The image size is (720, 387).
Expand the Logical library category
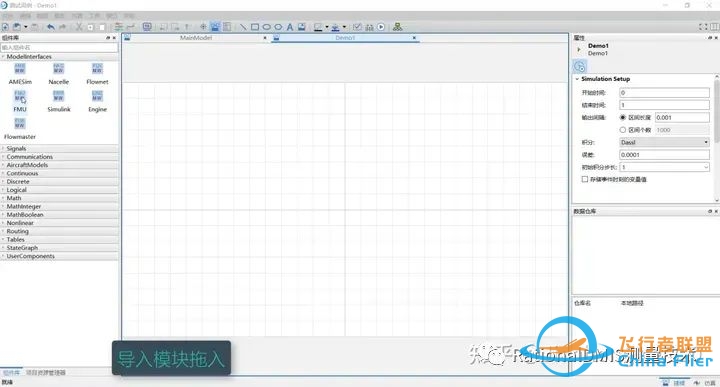coord(3,190)
